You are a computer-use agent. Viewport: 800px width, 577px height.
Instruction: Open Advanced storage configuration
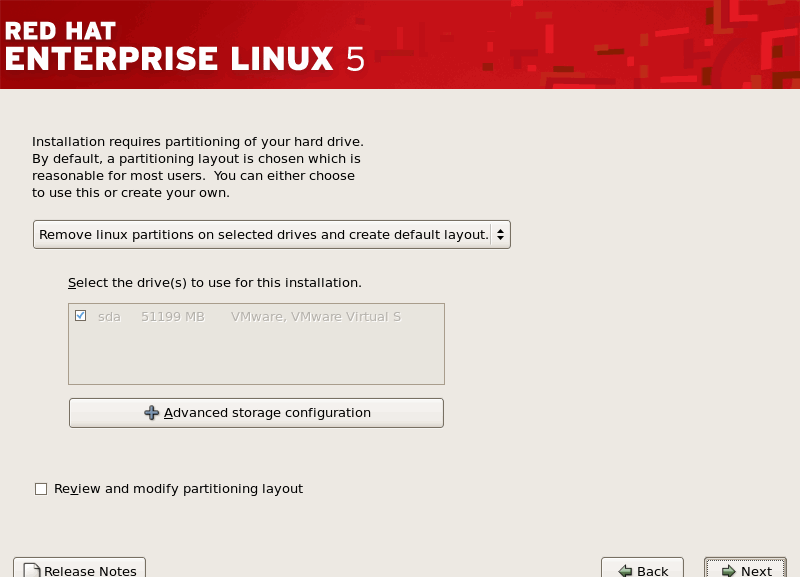(256, 413)
